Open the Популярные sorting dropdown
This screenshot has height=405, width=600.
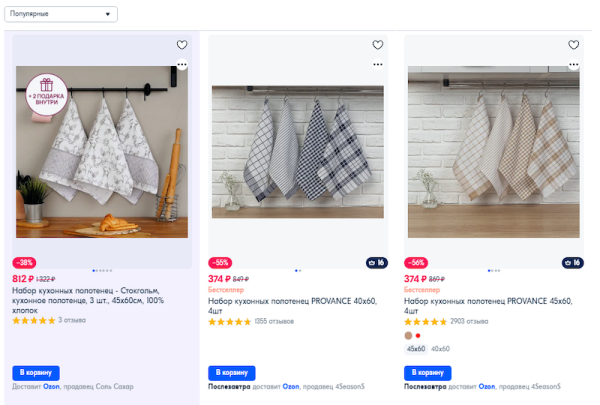tap(61, 15)
